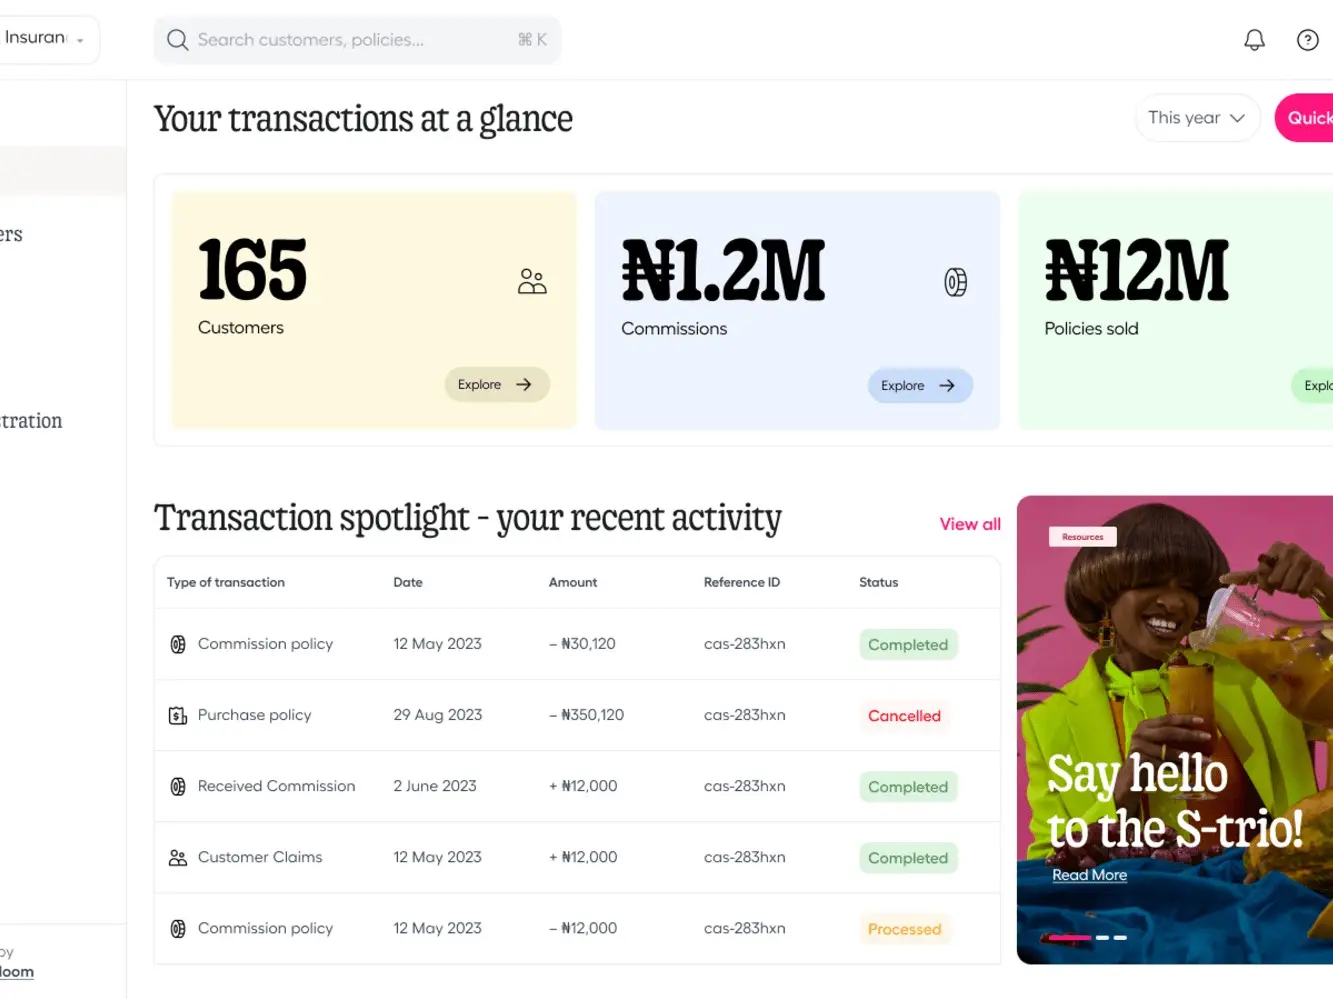The width and height of the screenshot is (1333, 999).
Task: Click the Cancelled status badge
Action: coord(904,716)
